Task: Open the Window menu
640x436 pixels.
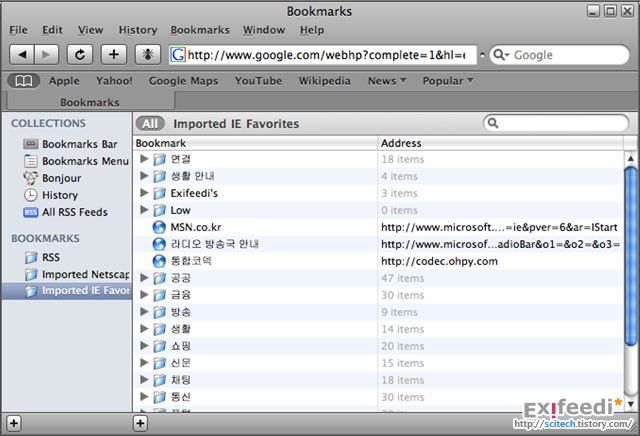Action: click(x=264, y=30)
